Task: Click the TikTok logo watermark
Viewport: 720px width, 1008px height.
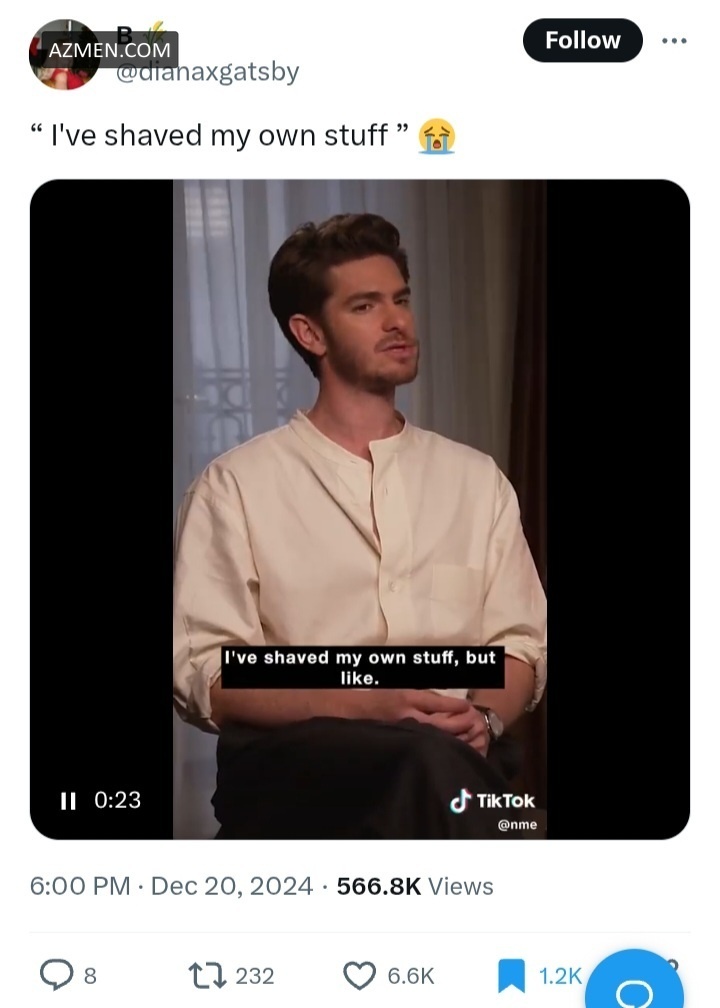Action: tap(492, 801)
